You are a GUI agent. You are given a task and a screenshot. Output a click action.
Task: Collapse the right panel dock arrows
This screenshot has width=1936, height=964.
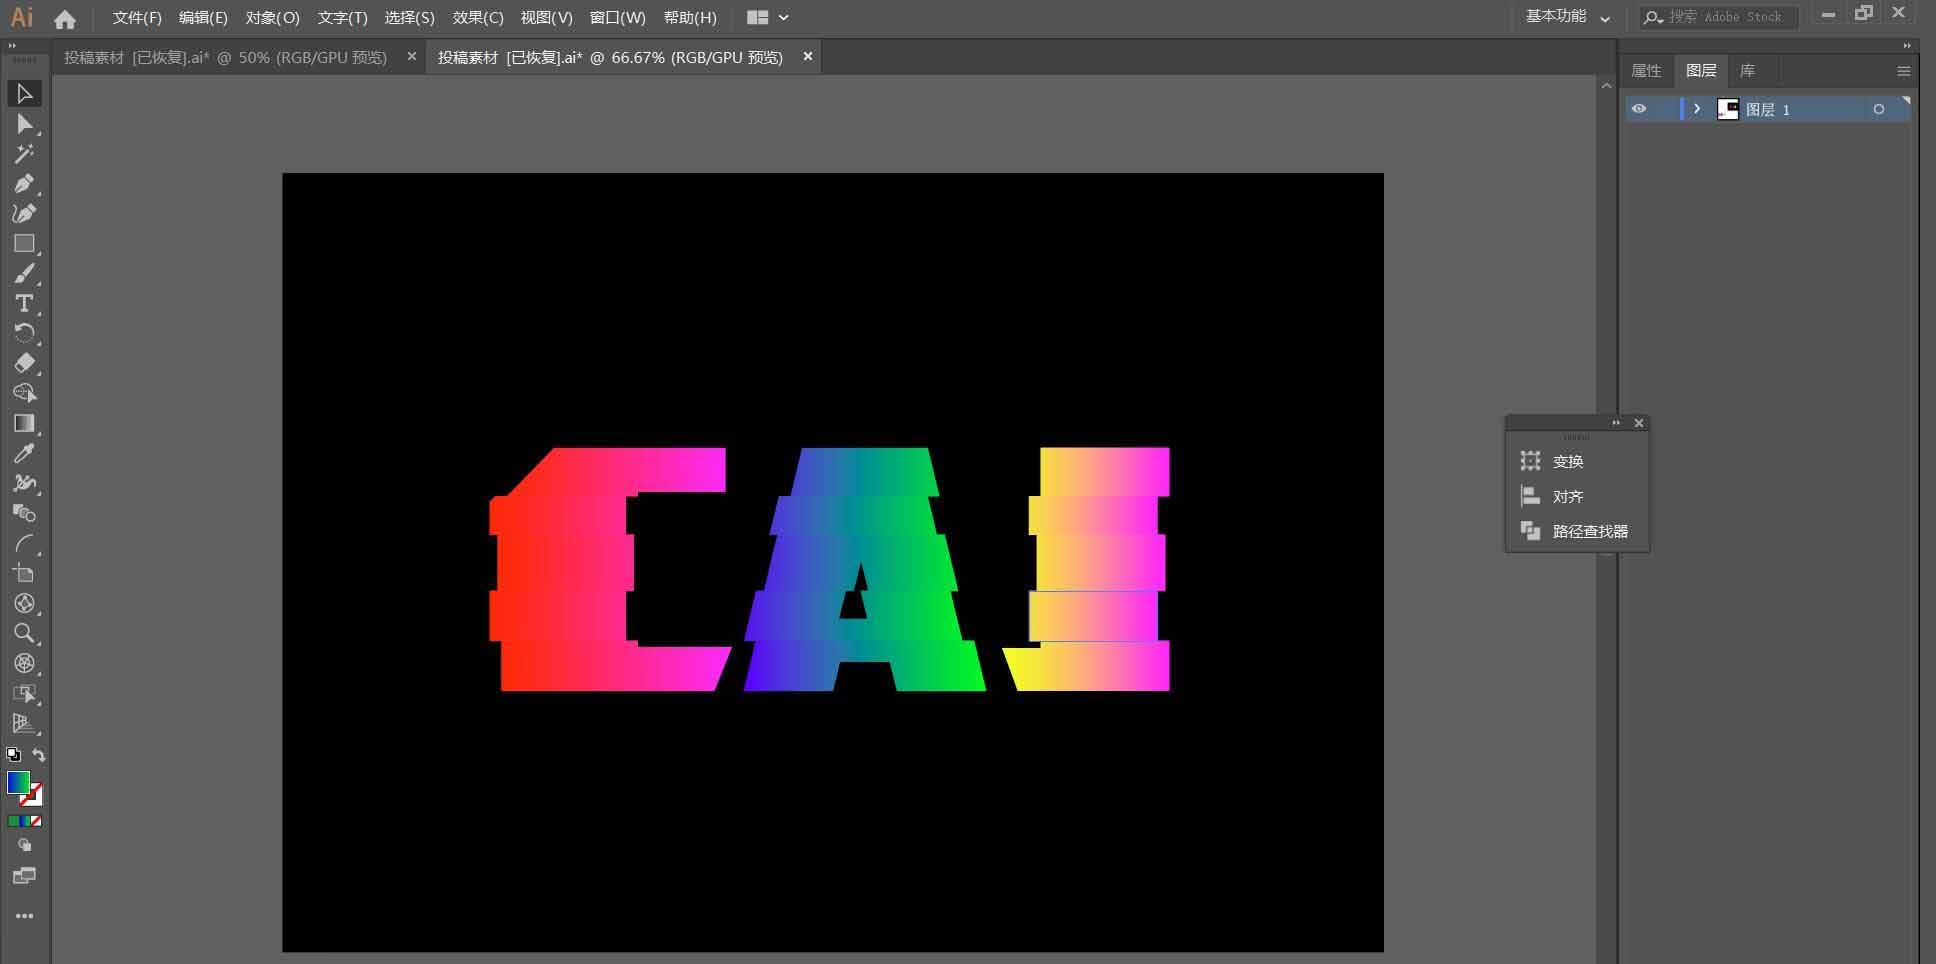pyautogui.click(x=1906, y=45)
